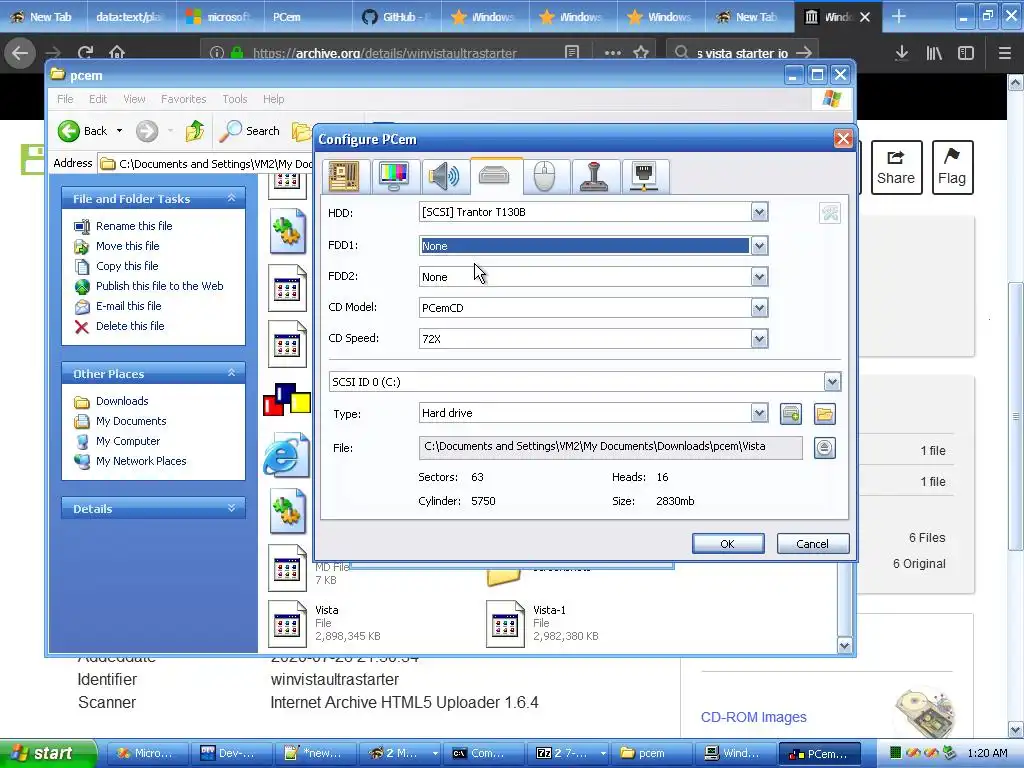Open Downloads in Other Places
Viewport: 1024px width, 768px height.
(x=122, y=401)
